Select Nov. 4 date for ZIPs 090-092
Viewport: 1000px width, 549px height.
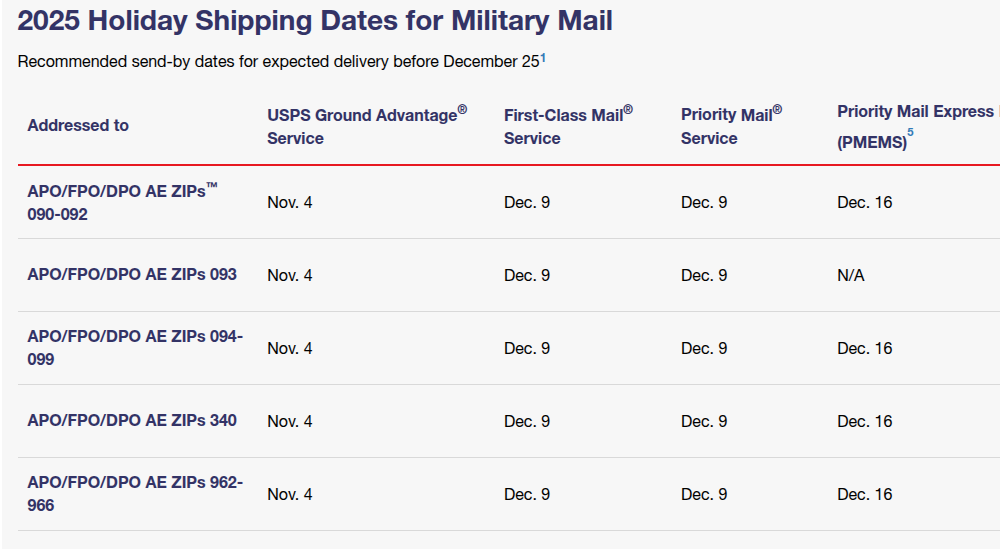pos(290,202)
